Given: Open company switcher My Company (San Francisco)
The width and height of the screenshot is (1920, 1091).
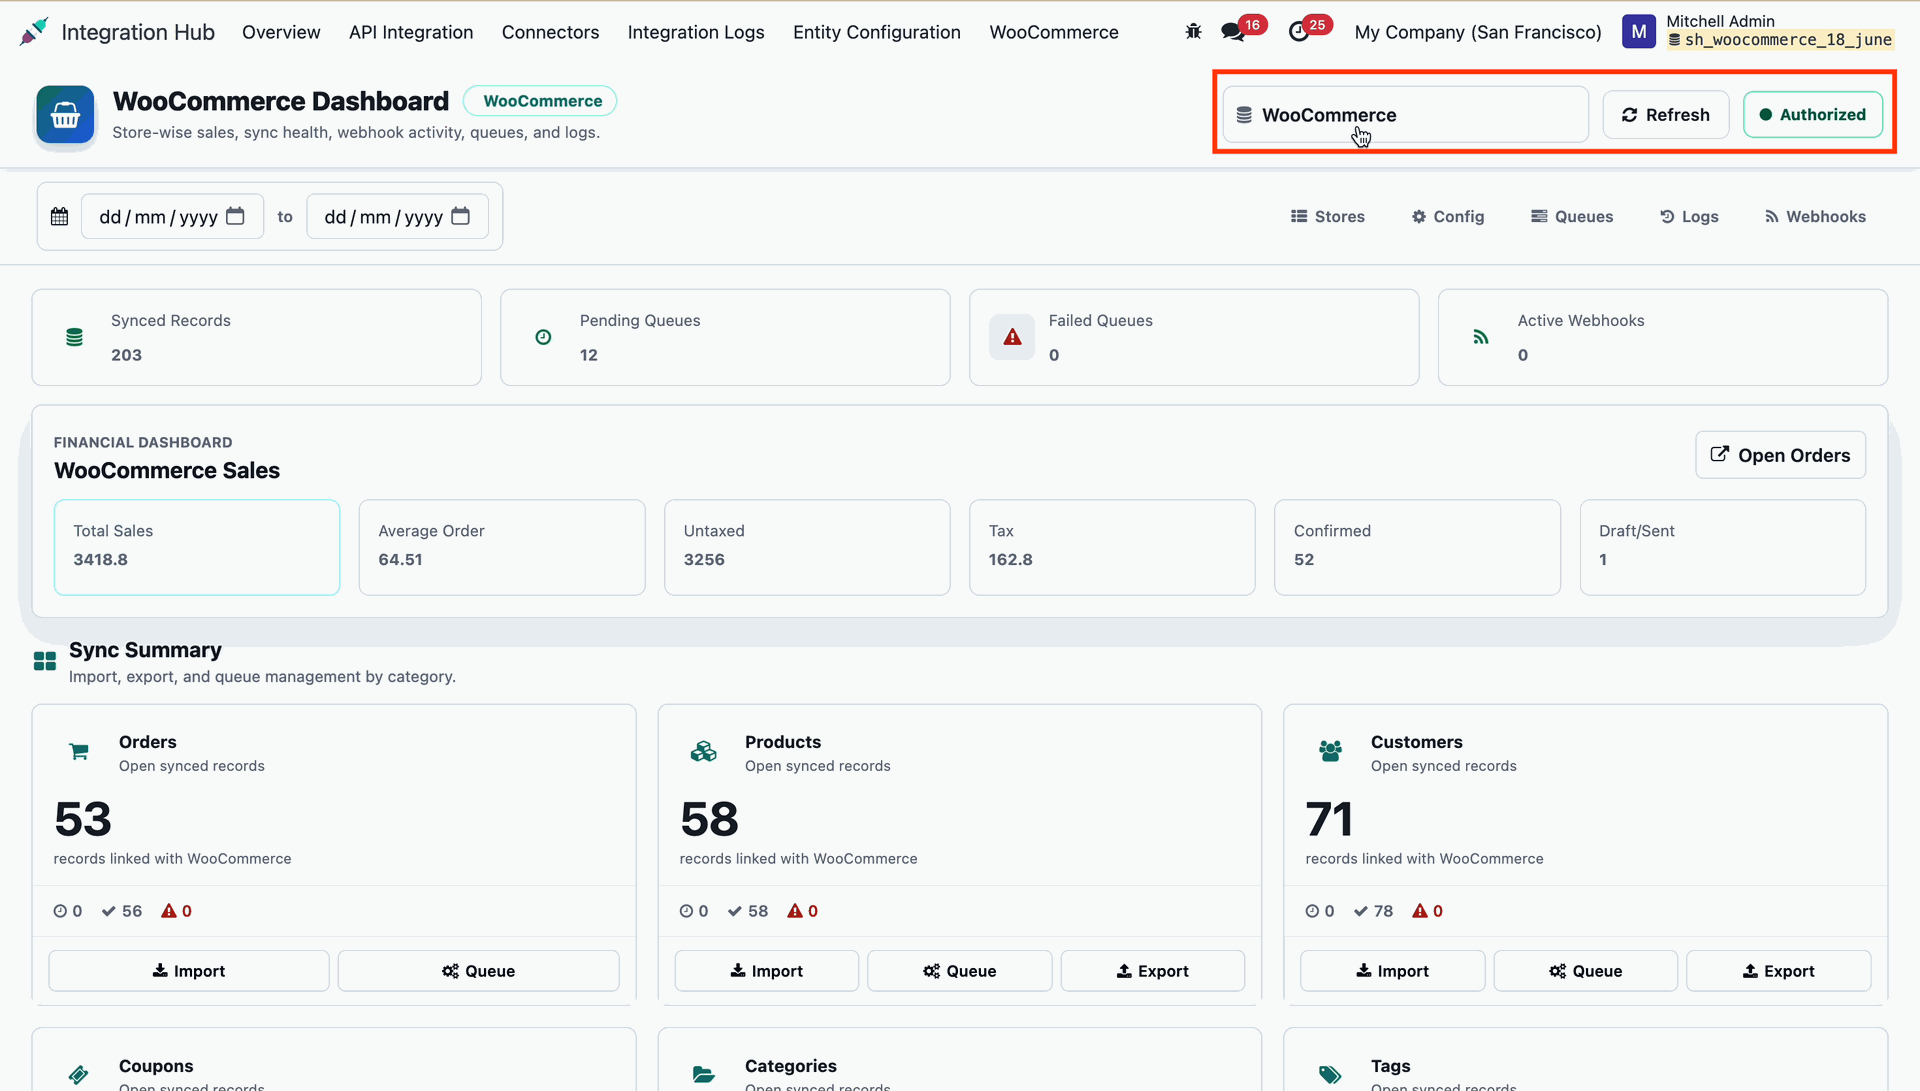Looking at the screenshot, I should point(1477,32).
